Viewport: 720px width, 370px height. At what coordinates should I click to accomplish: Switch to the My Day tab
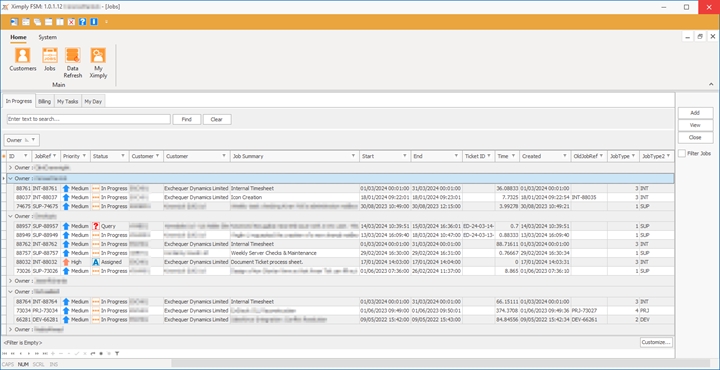93,101
